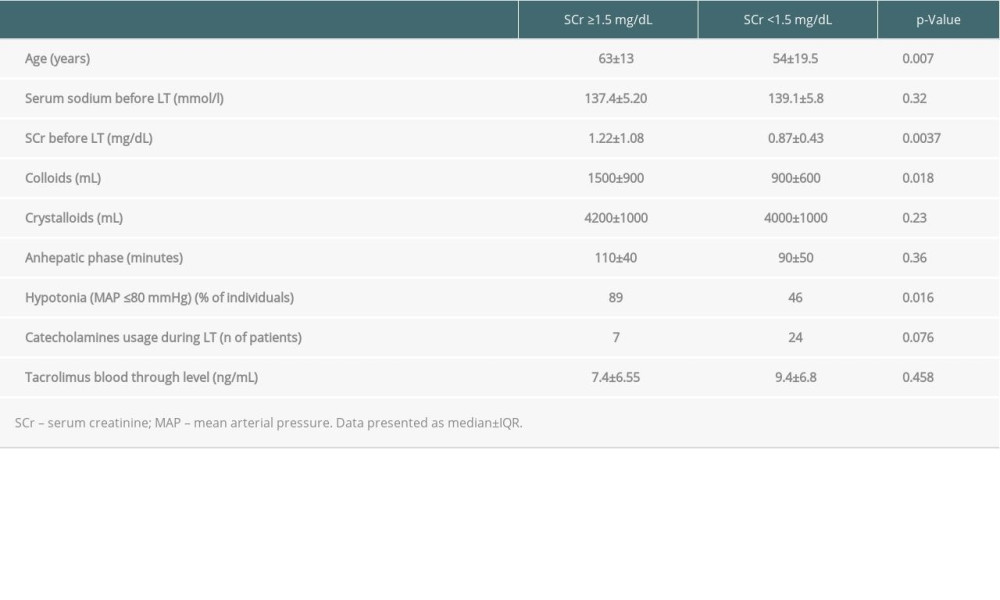The image size is (1000, 600).
Task: Click the p-value '0.076'
Action: pyautogui.click(x=918, y=337)
